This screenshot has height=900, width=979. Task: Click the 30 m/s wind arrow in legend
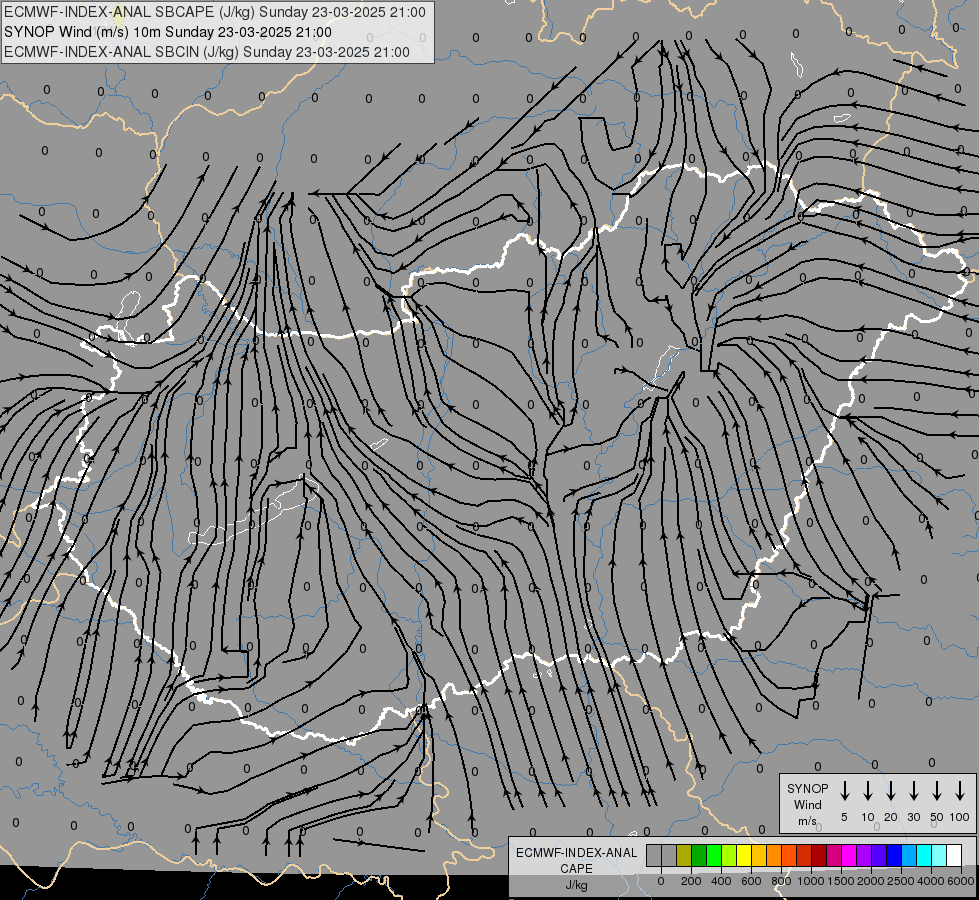pos(913,791)
